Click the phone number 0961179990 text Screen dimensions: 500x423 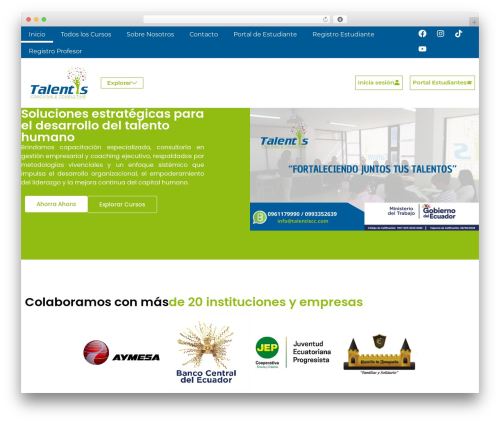(283, 214)
